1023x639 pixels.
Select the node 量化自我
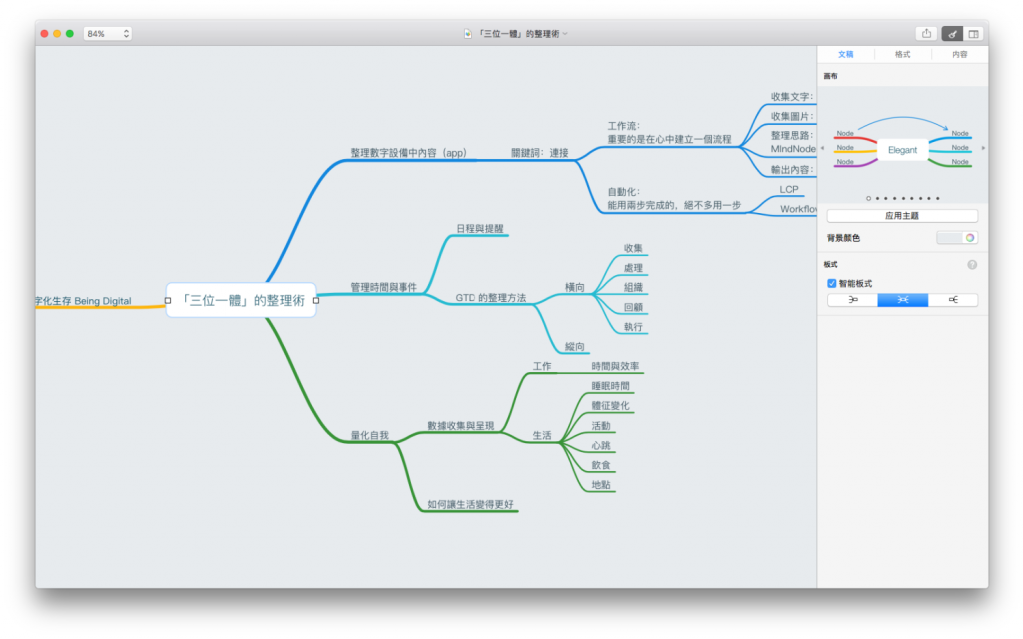pyautogui.click(x=369, y=435)
